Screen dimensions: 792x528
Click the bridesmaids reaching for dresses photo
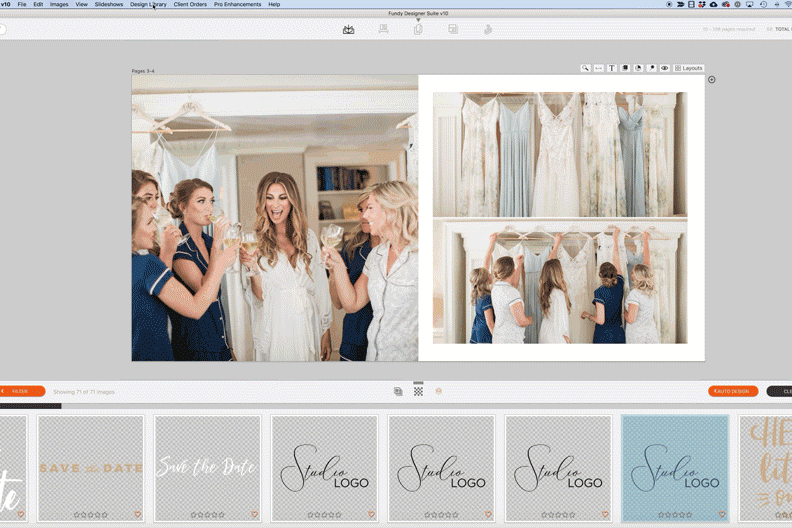560,281
